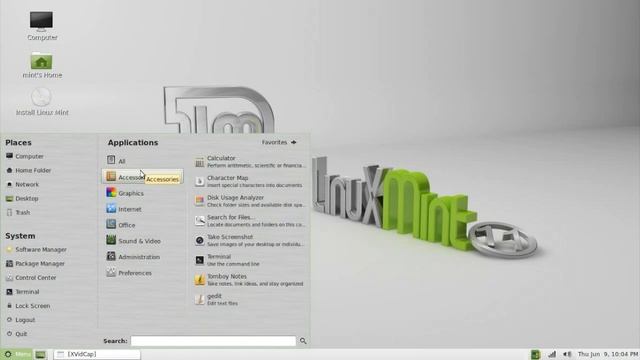Launch Disk Usage Analyzer
Screen dimensions: 640x360
(250, 201)
